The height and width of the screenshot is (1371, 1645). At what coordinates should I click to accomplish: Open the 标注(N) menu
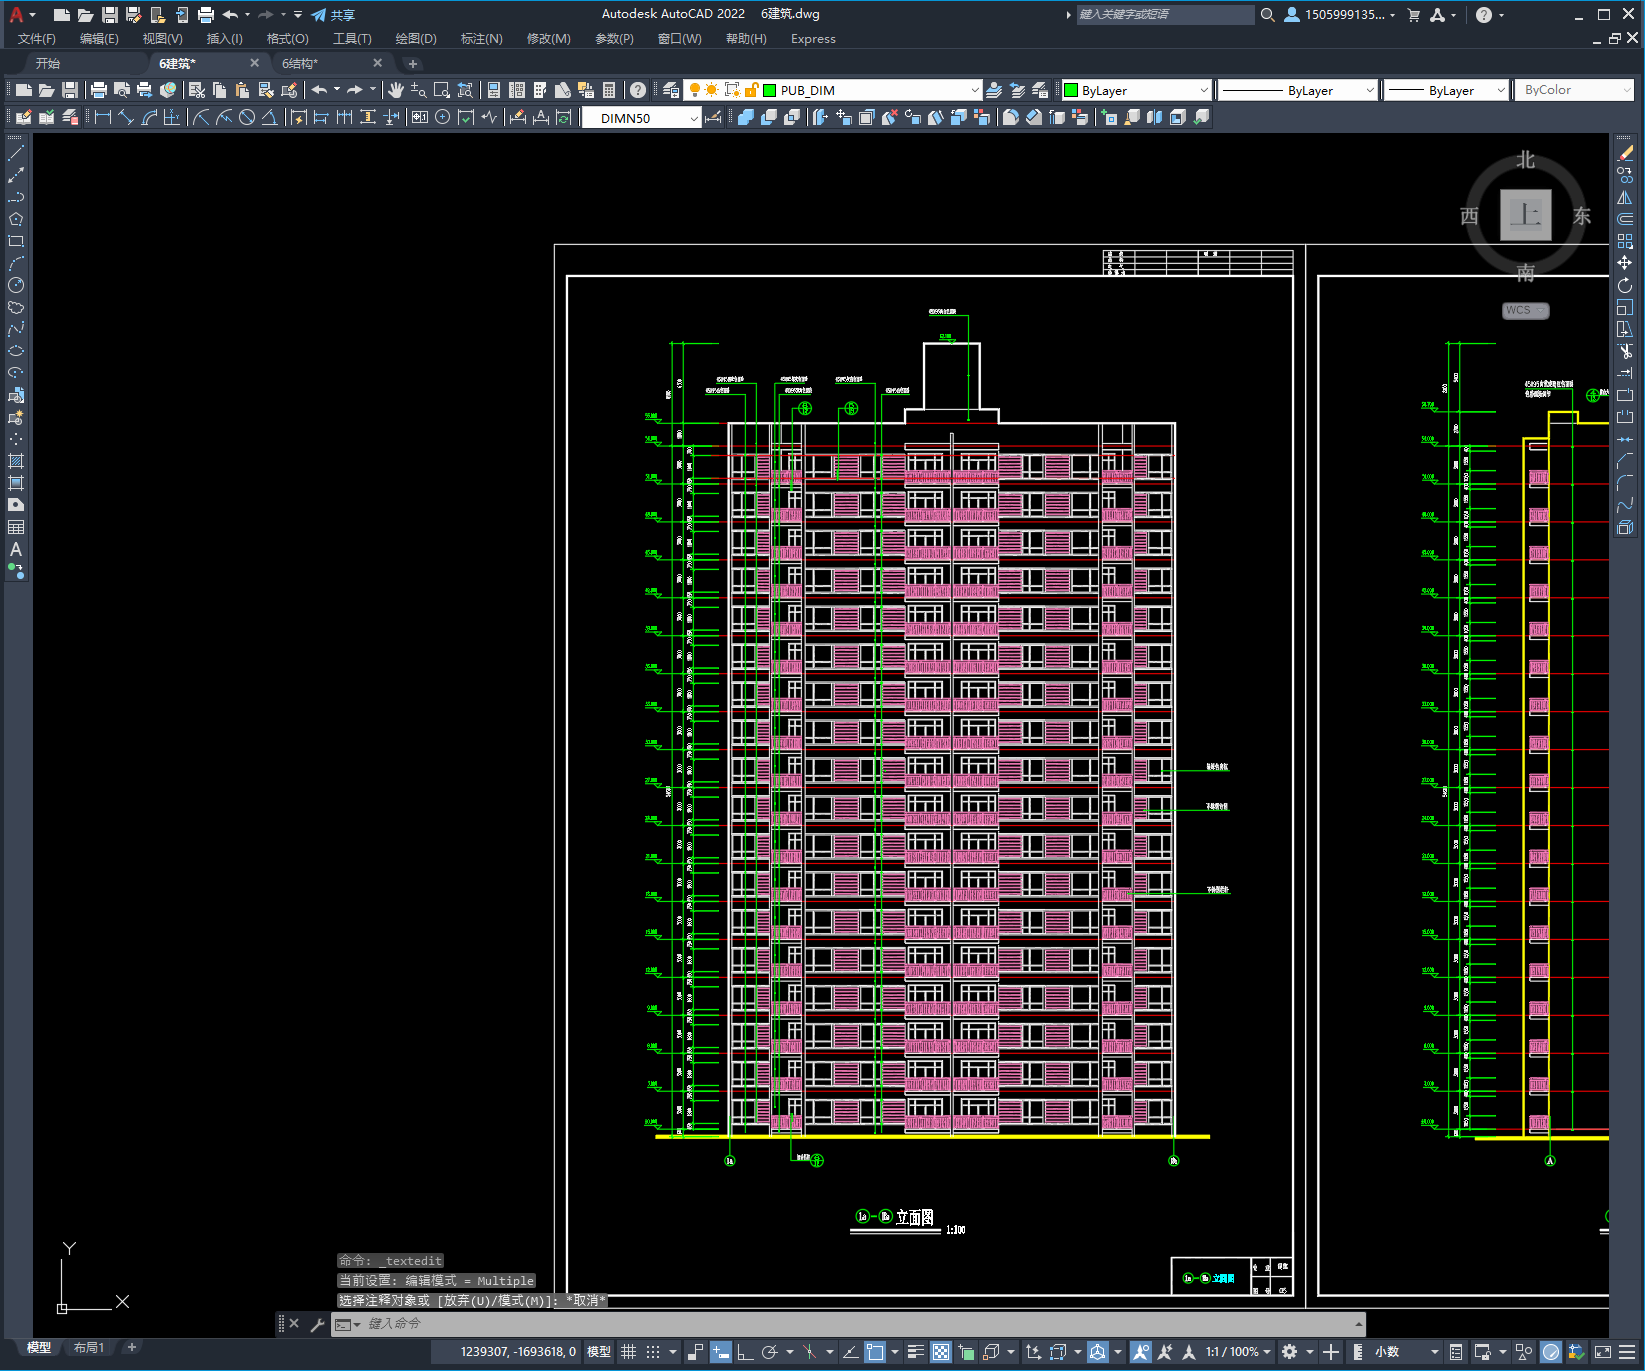[481, 39]
